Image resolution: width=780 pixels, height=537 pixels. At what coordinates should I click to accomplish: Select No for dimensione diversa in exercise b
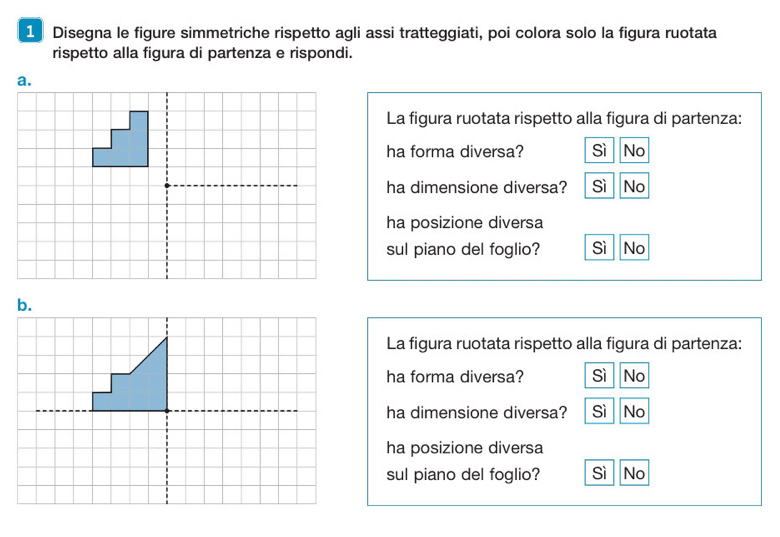click(634, 411)
